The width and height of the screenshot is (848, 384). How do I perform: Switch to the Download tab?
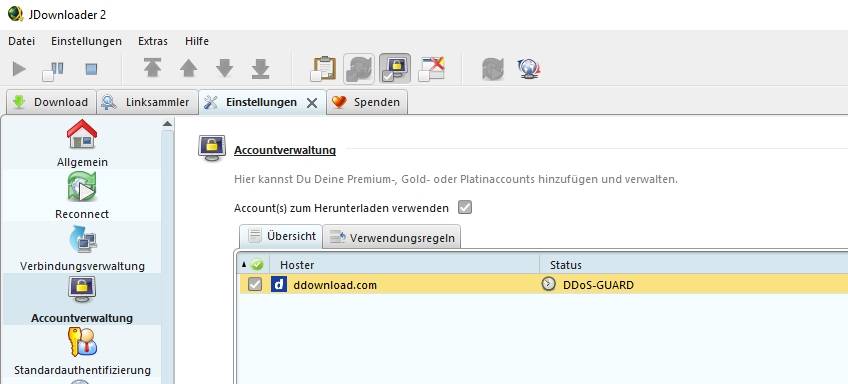(51, 102)
